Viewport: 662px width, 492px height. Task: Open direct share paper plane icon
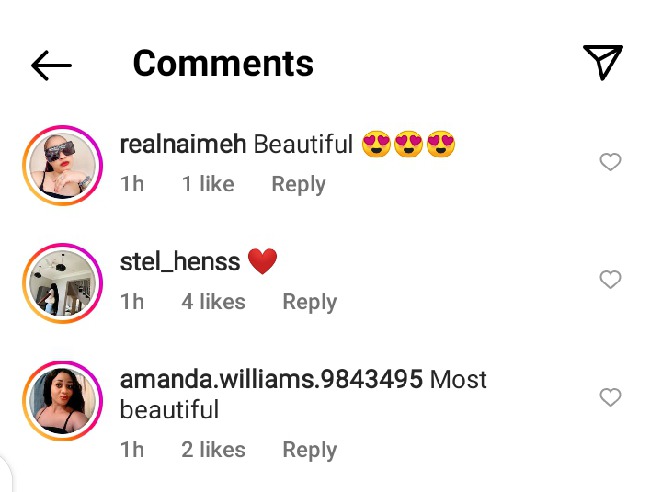pyautogui.click(x=603, y=62)
